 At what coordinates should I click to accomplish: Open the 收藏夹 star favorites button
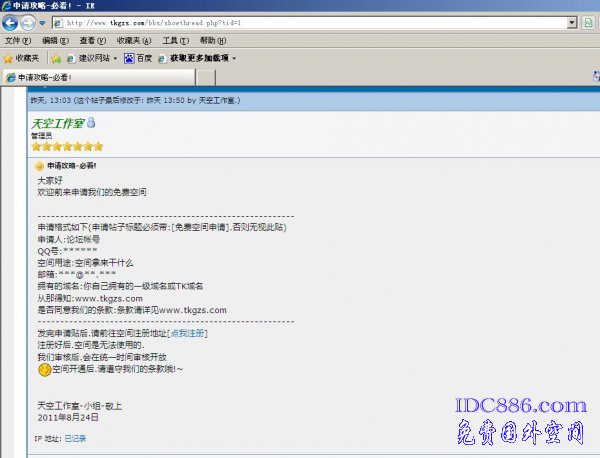(x=22, y=58)
